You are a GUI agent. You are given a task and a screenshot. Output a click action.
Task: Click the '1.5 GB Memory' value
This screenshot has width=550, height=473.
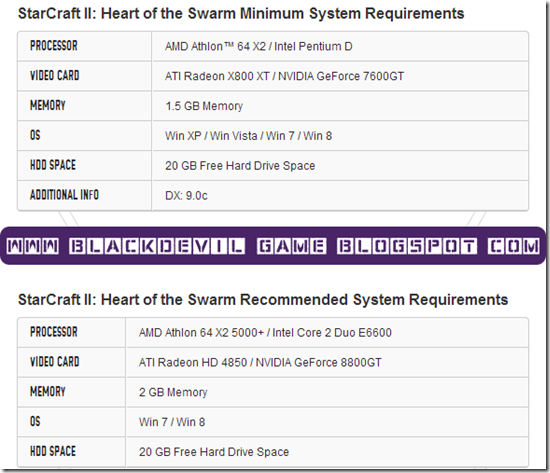[204, 106]
